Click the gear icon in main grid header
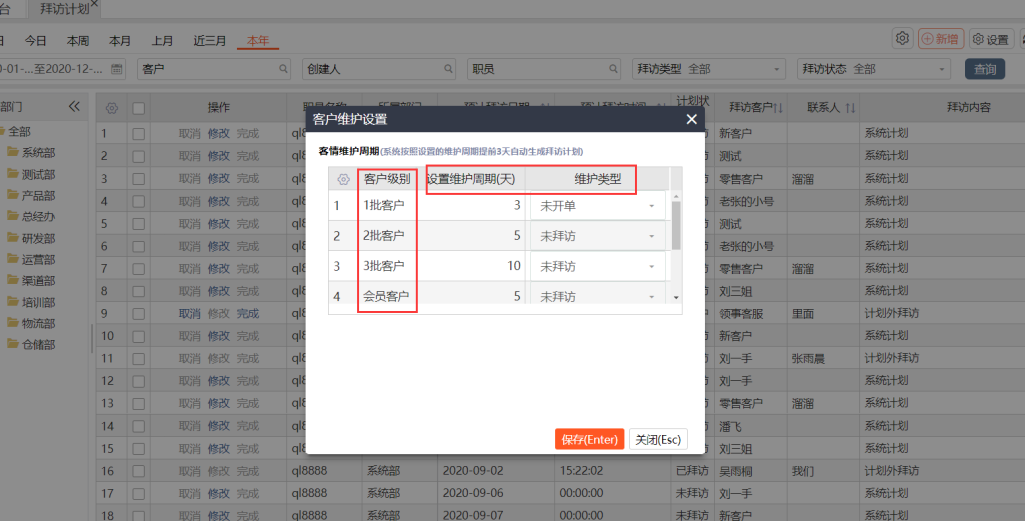This screenshot has width=1025, height=521. [111, 108]
